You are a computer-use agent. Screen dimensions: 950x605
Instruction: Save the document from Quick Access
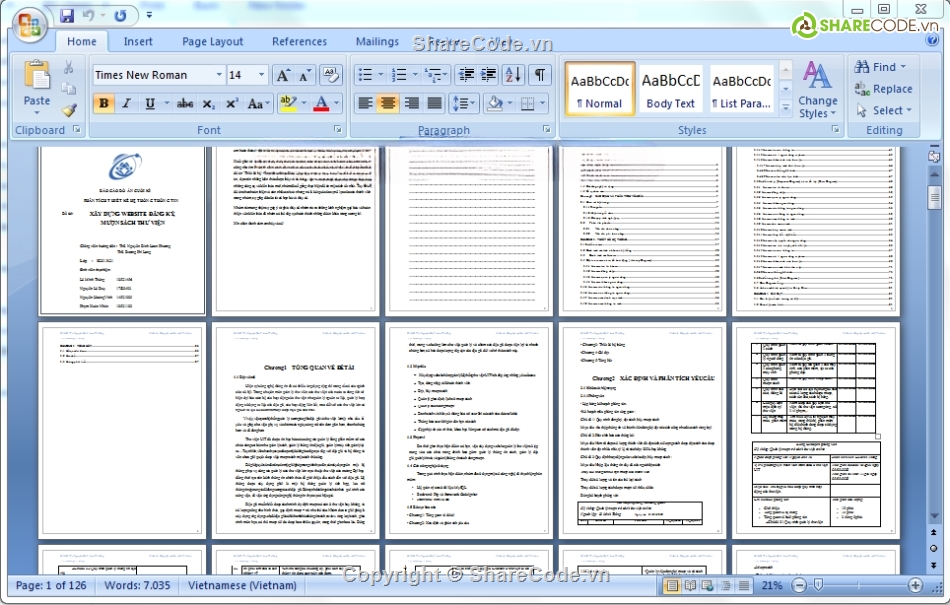coord(67,16)
